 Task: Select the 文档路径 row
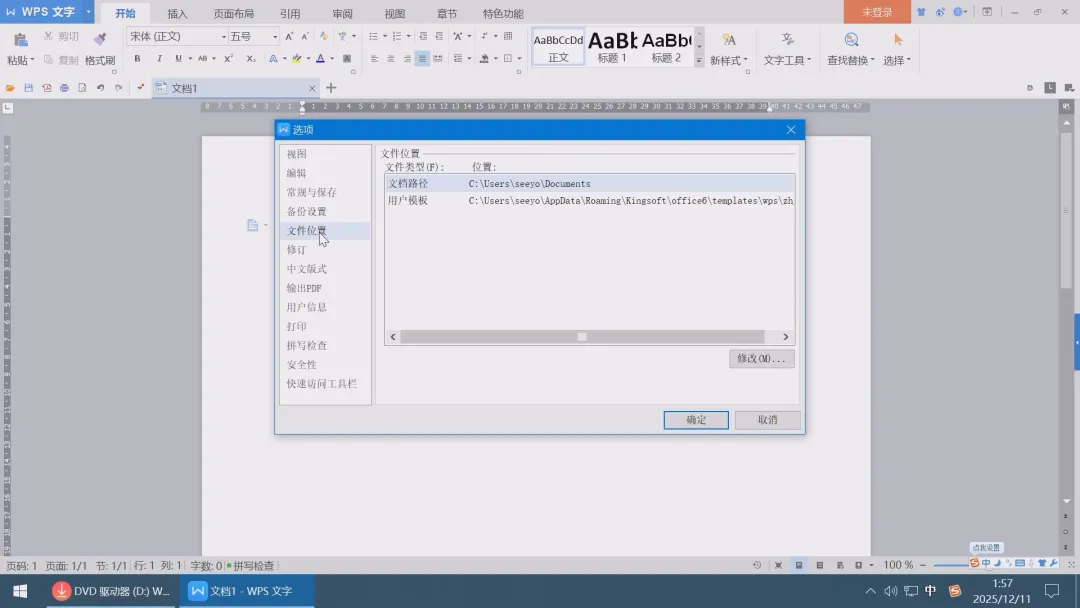pyautogui.click(x=590, y=184)
